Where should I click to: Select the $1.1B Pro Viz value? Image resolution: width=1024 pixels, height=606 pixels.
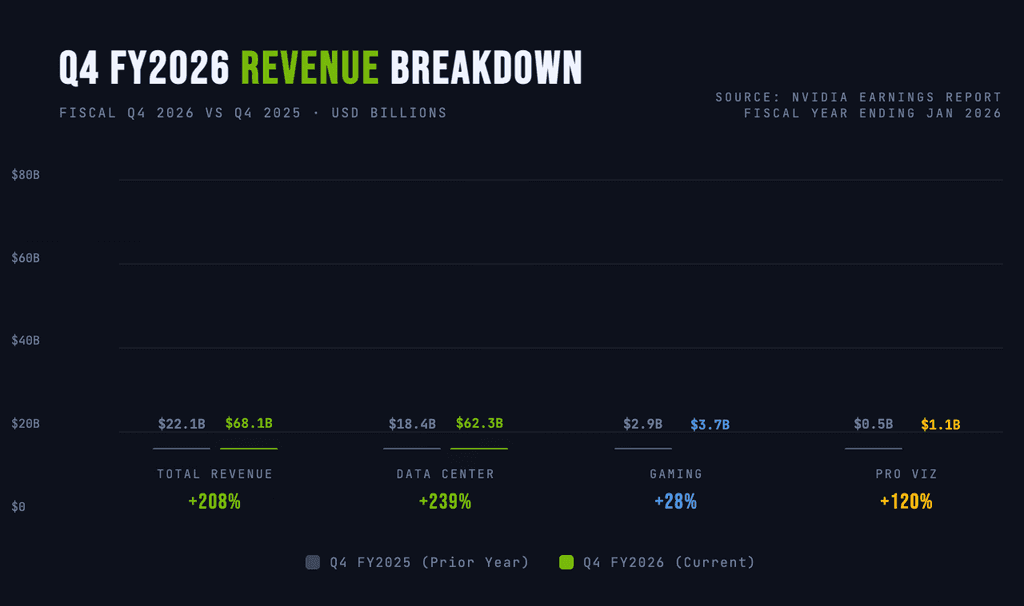pyautogui.click(x=940, y=424)
